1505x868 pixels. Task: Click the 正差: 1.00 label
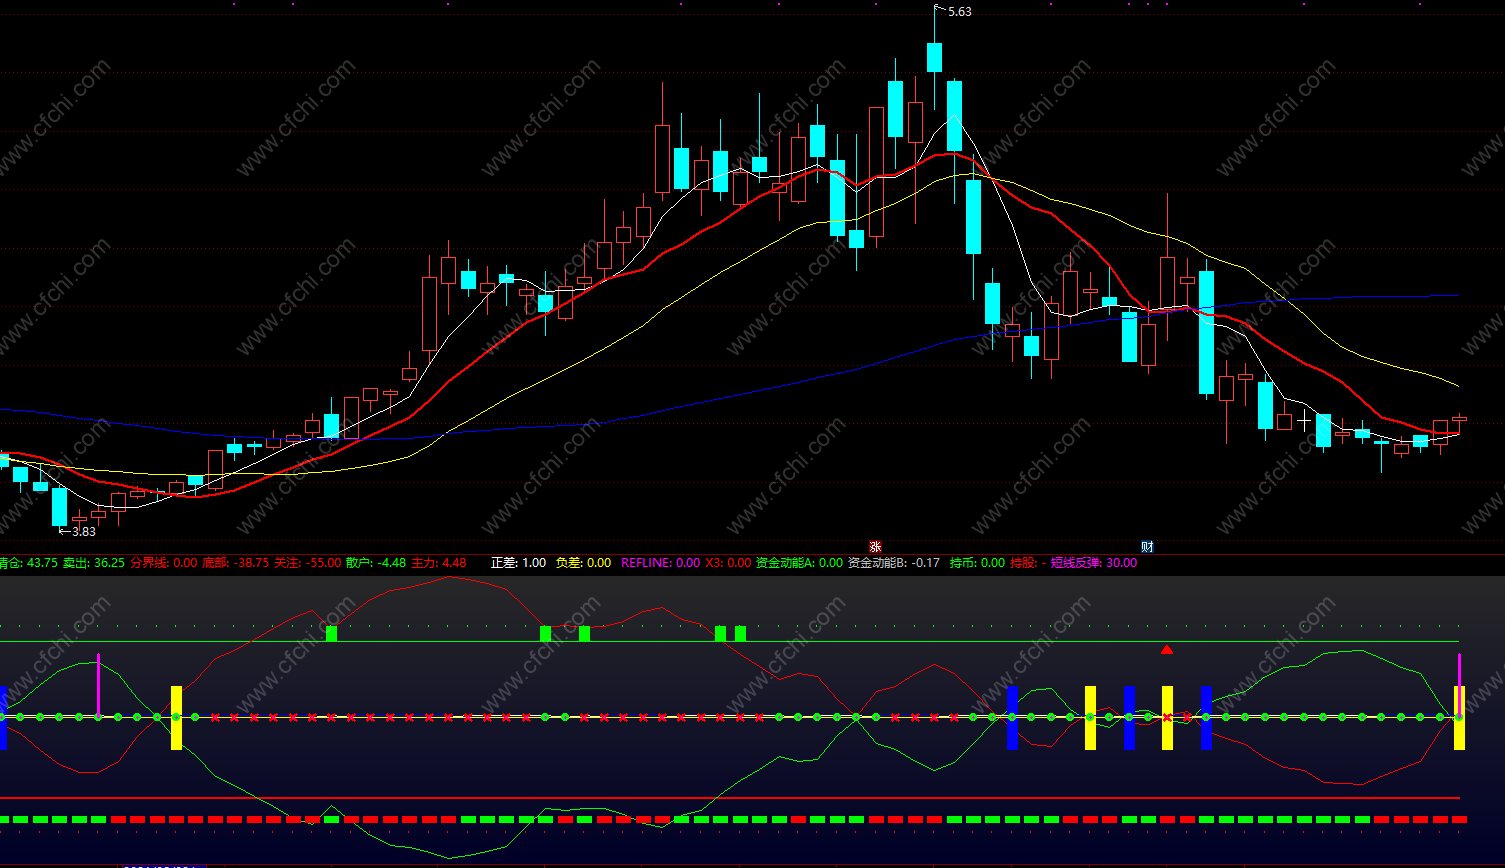(x=519, y=563)
